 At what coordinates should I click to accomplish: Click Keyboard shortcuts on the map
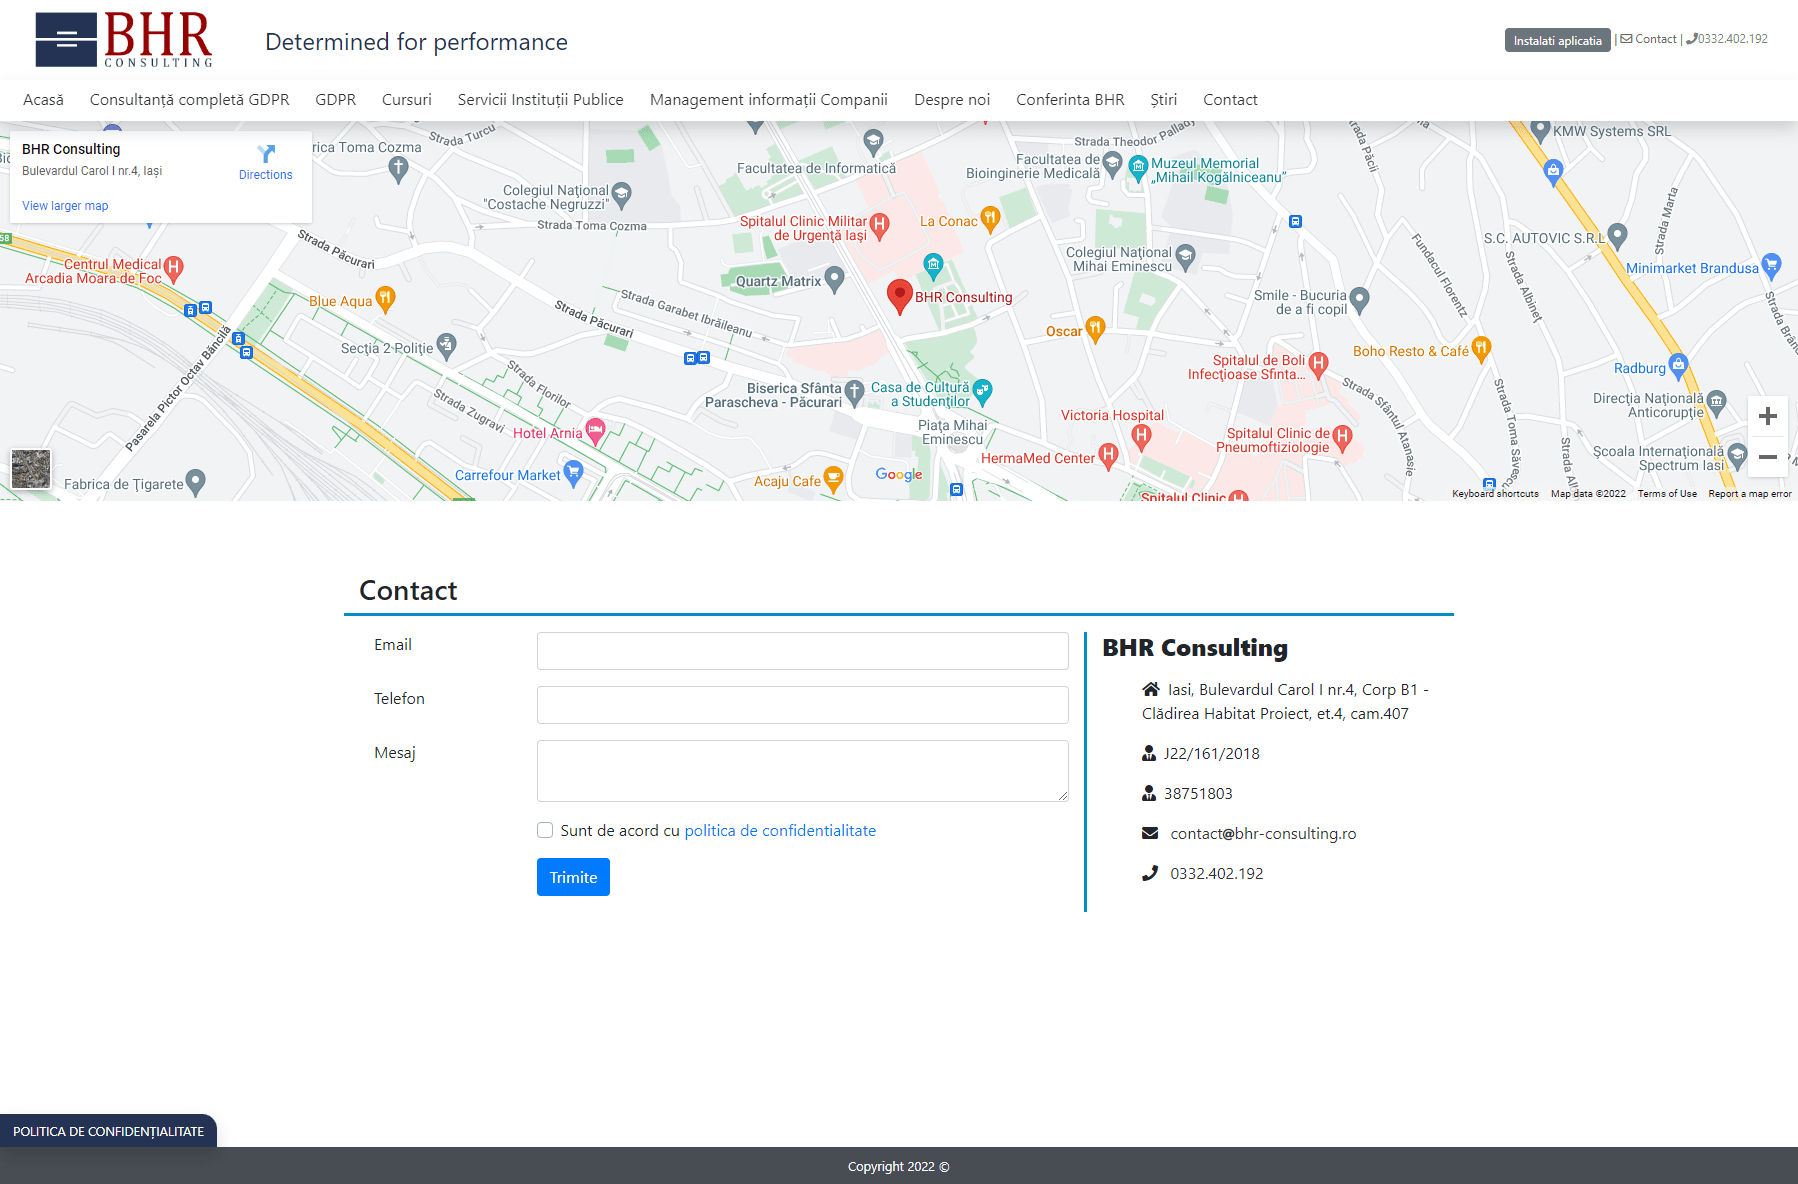[1495, 494]
